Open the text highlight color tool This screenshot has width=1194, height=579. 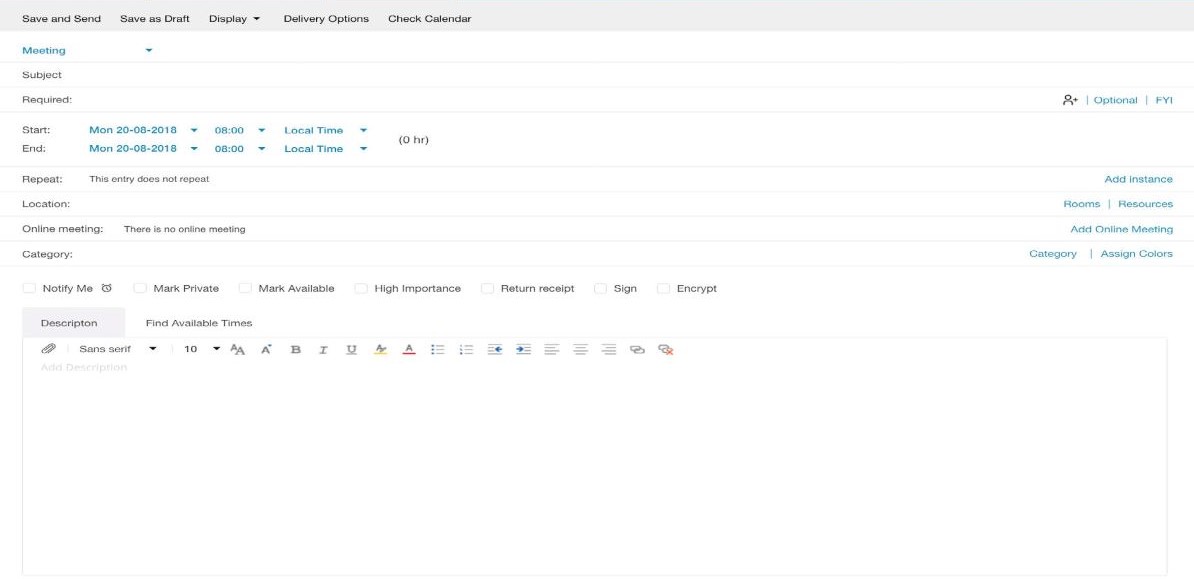click(x=381, y=349)
